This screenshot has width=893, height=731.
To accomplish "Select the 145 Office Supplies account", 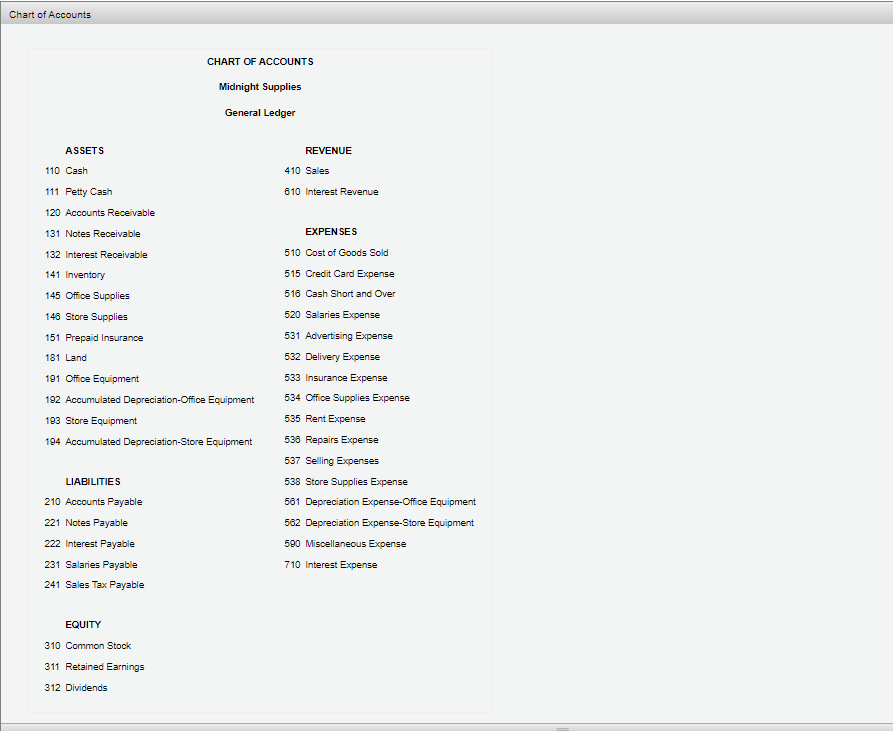I will 87,296.
